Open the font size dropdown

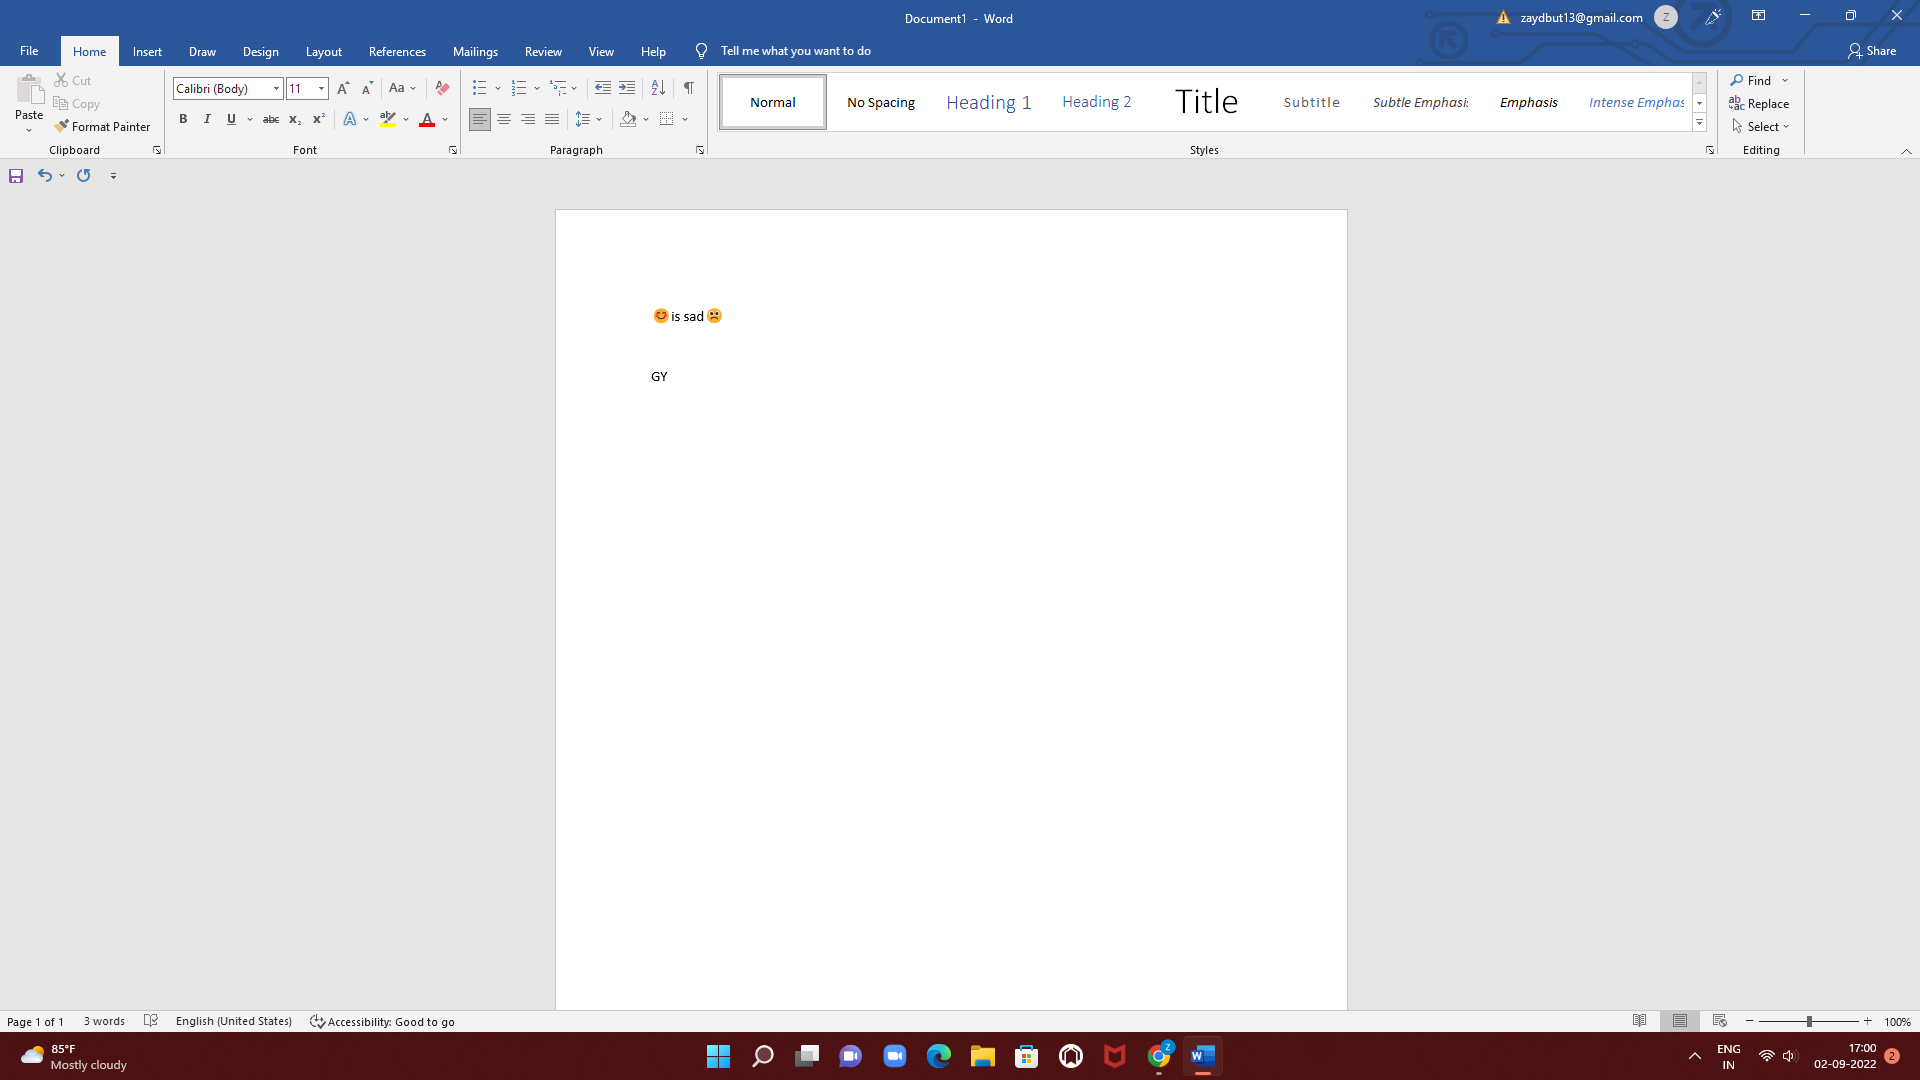321,88
